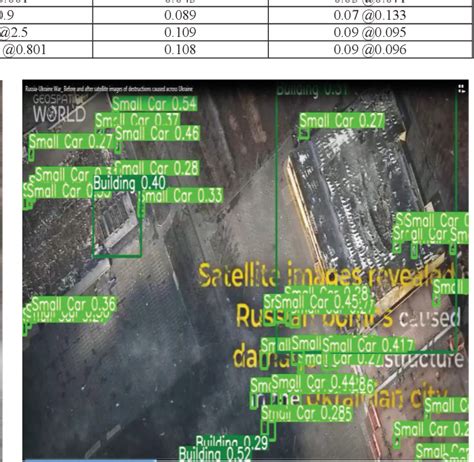Select the Small Car 0.36 detection label

(x=74, y=304)
